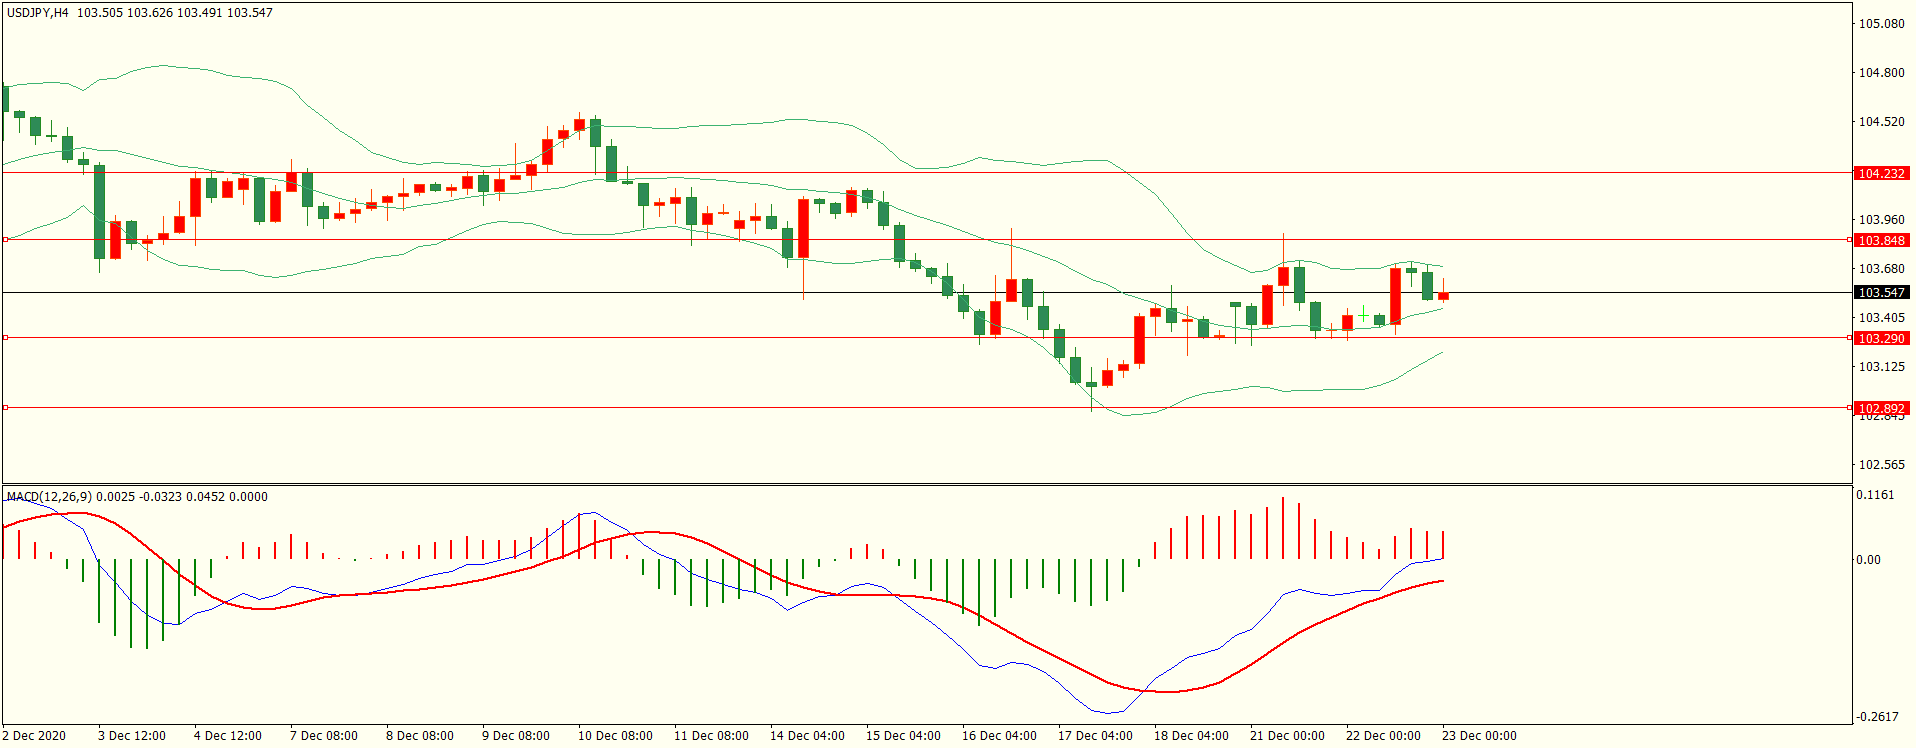The image size is (1916, 748).
Task: Click the 7 Dec 08:00 time axis label
Action: [323, 736]
